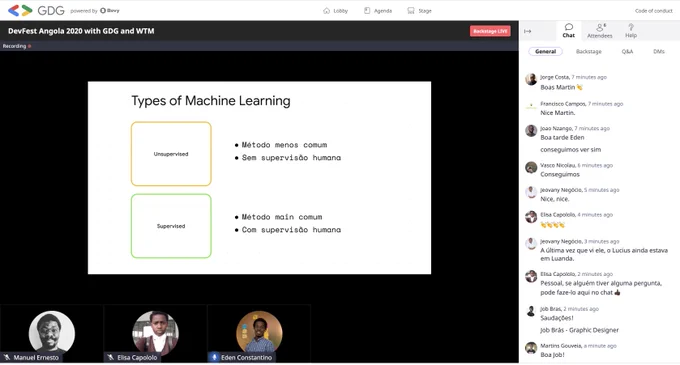Screen dimensions: 680x365
Task: Switch to the Chat tab
Action: (569, 31)
